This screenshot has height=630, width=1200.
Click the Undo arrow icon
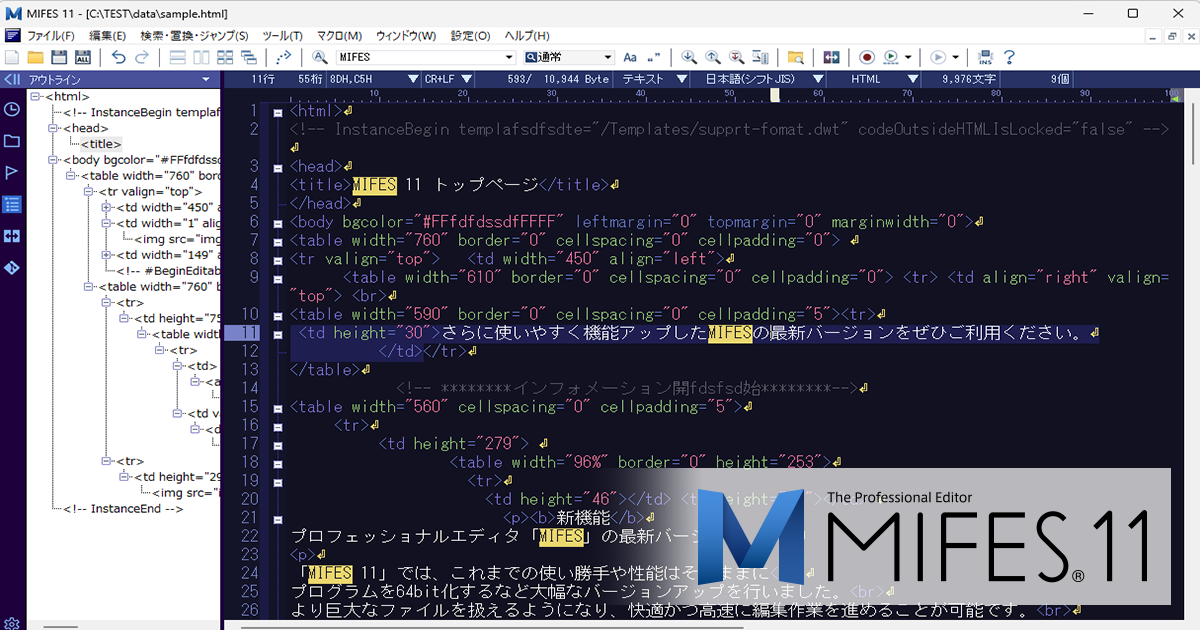click(119, 57)
